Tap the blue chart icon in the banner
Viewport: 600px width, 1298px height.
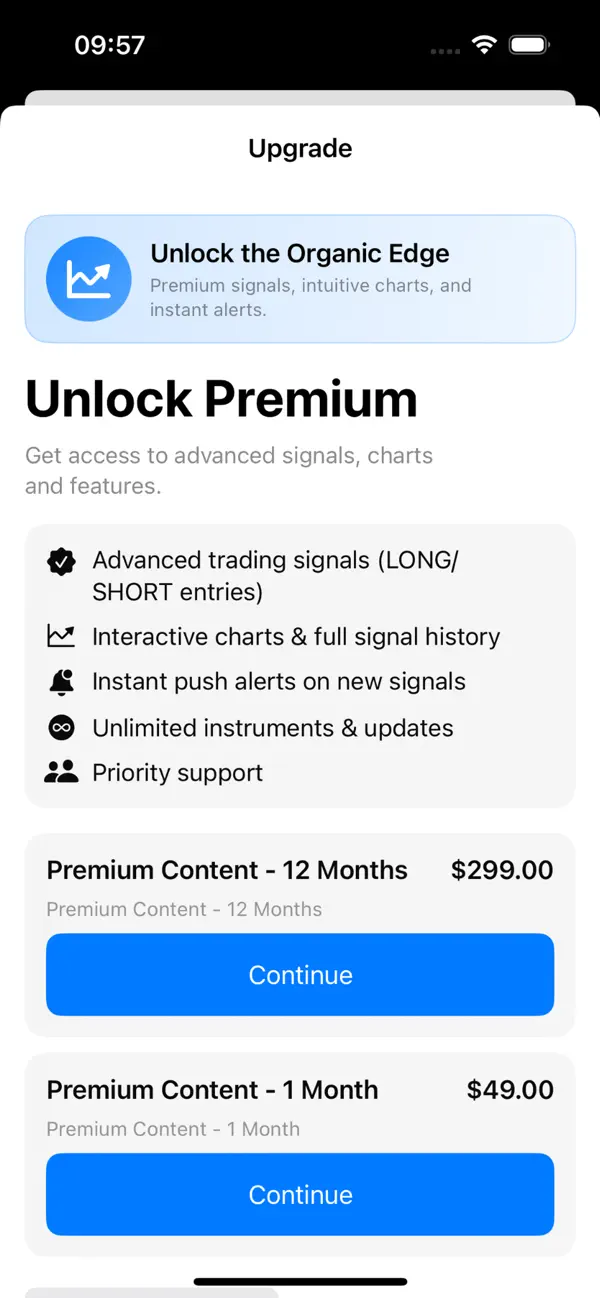point(89,279)
